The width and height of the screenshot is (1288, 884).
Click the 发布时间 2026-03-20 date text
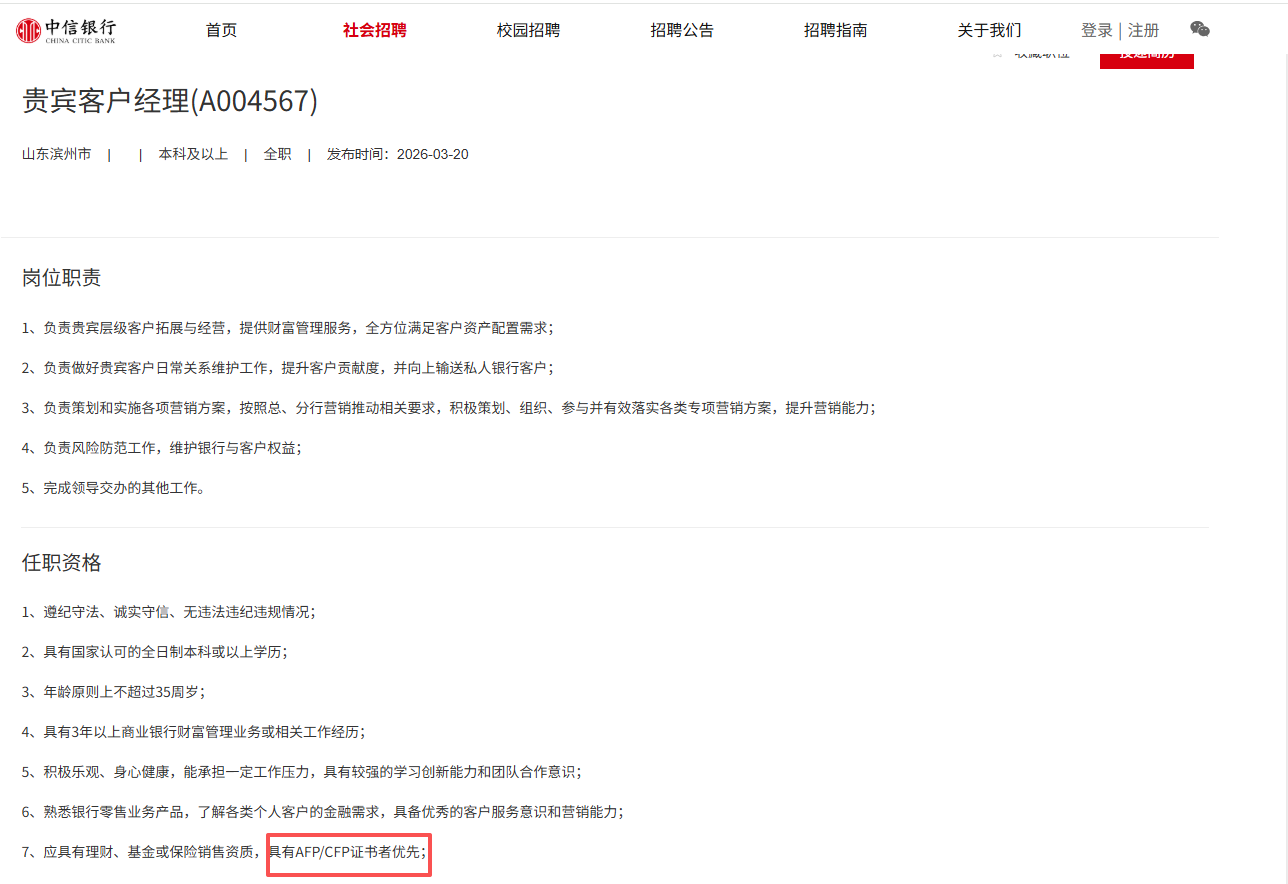[397, 154]
